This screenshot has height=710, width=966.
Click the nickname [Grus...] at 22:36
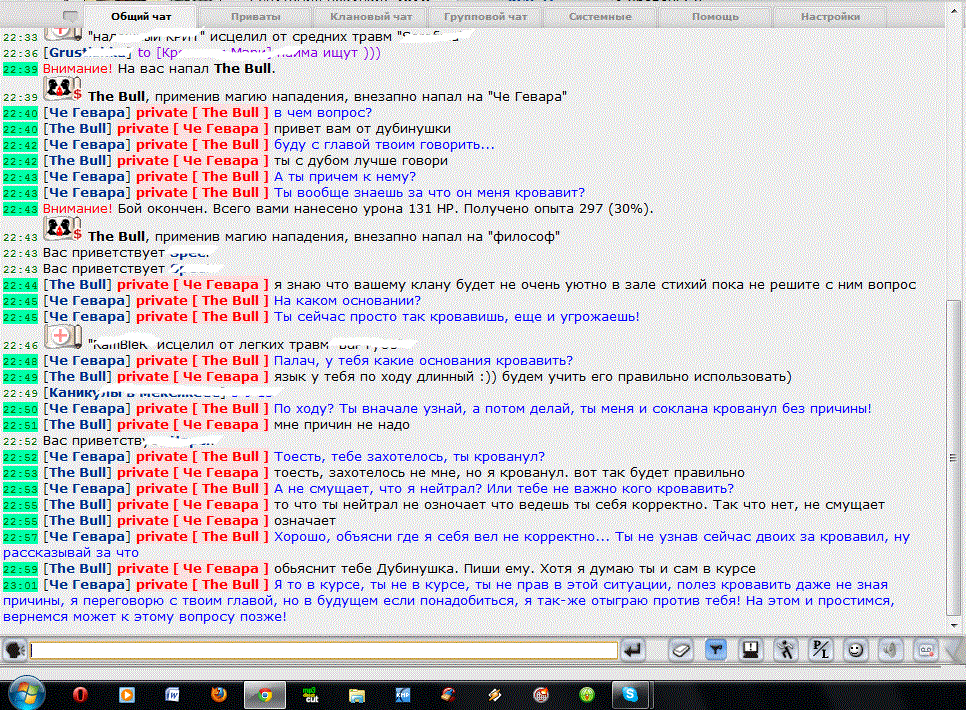(x=87, y=53)
